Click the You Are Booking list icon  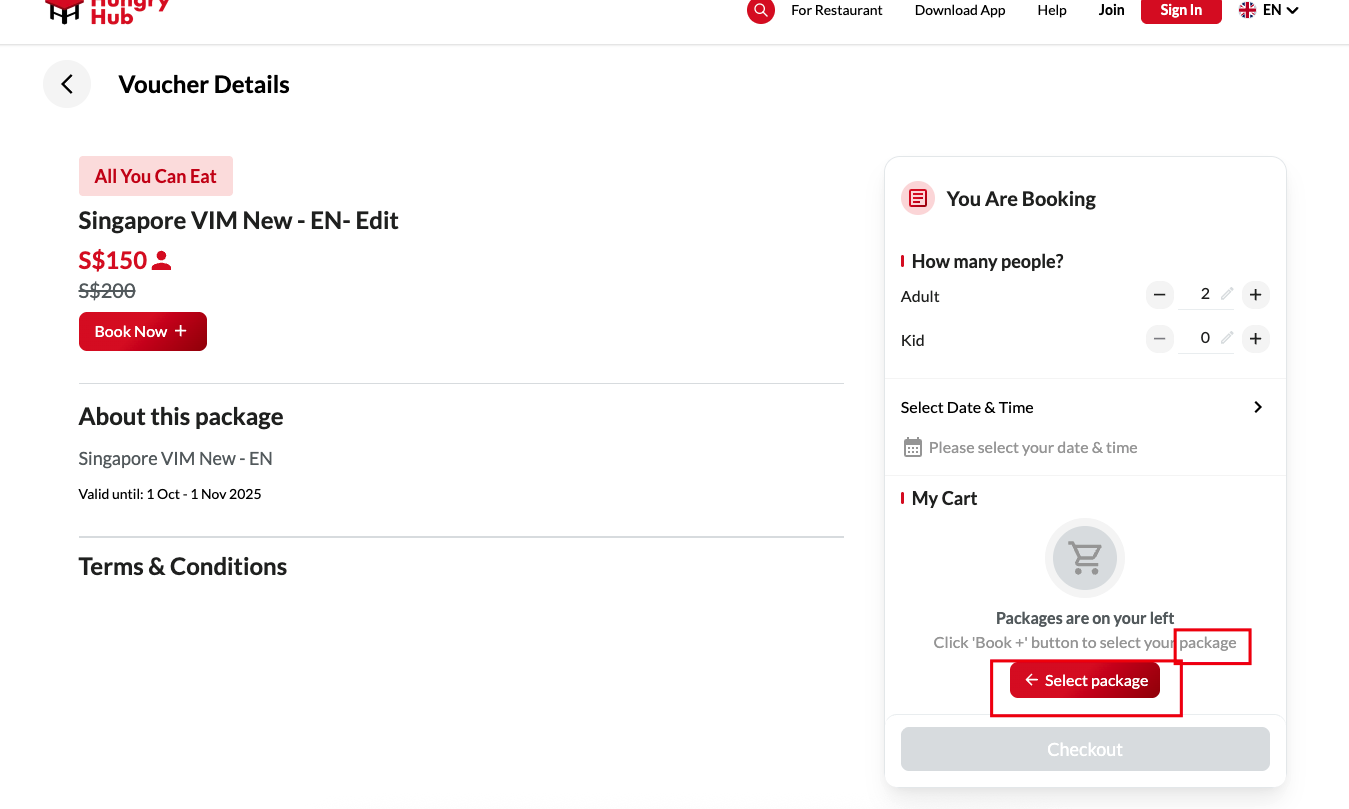[x=917, y=198]
